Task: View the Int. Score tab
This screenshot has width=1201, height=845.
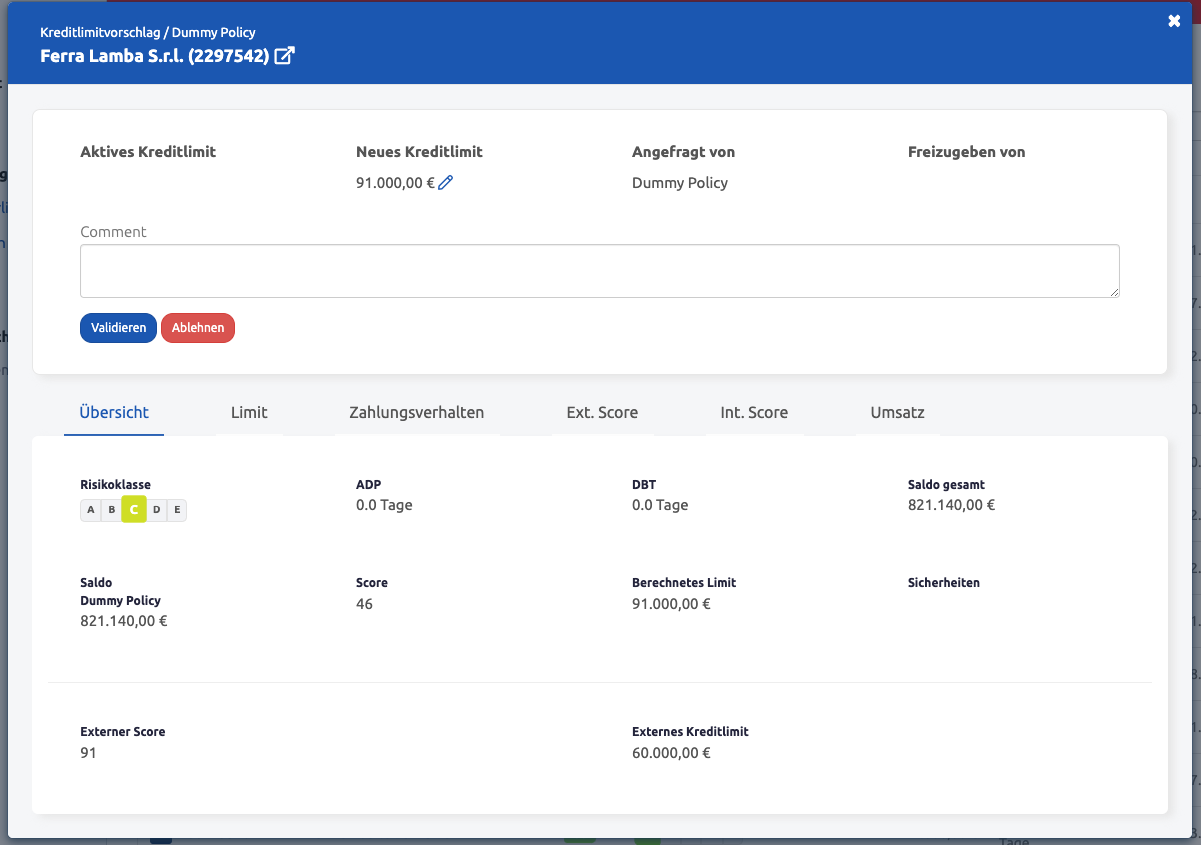Action: click(x=754, y=412)
